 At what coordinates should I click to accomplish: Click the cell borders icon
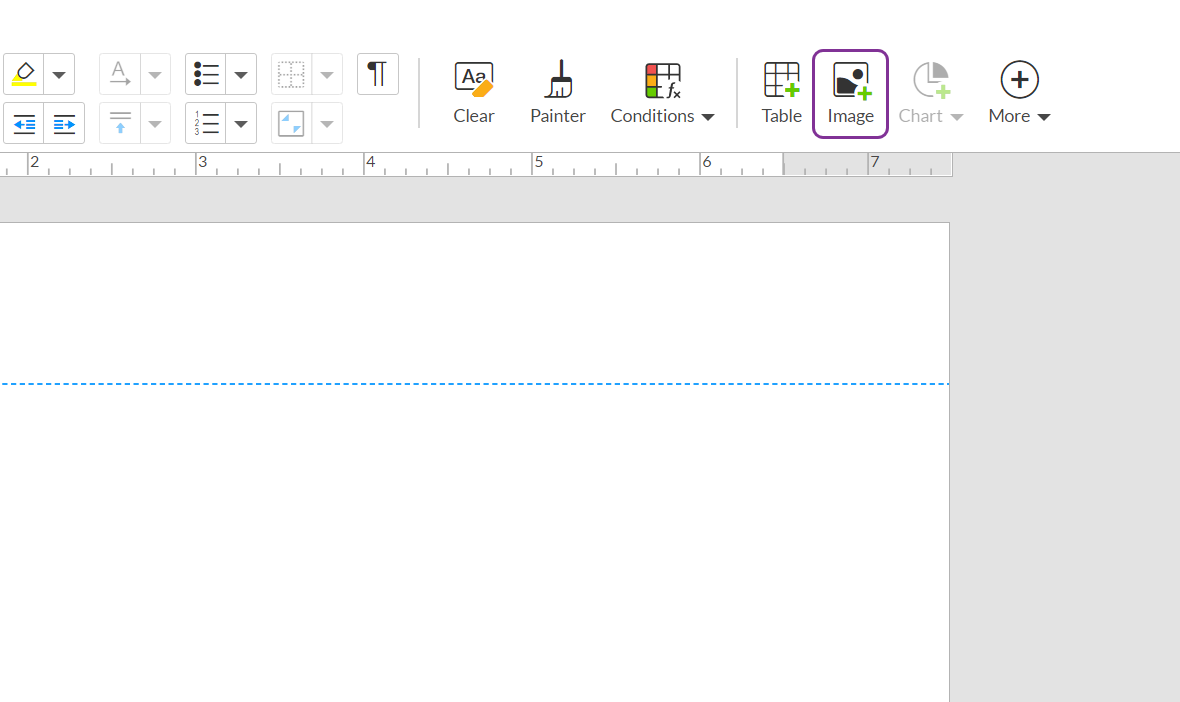click(292, 74)
